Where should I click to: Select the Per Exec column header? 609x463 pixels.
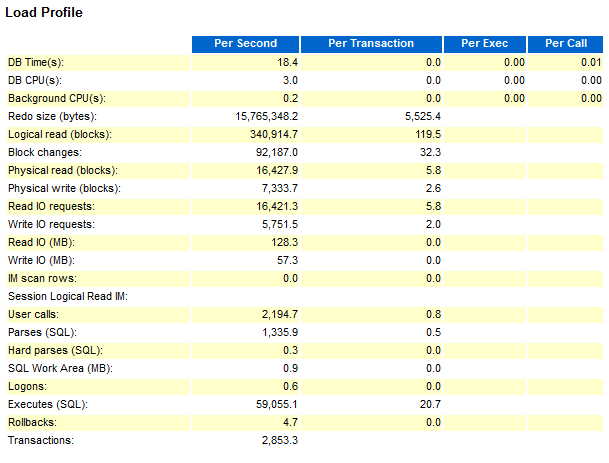click(485, 44)
